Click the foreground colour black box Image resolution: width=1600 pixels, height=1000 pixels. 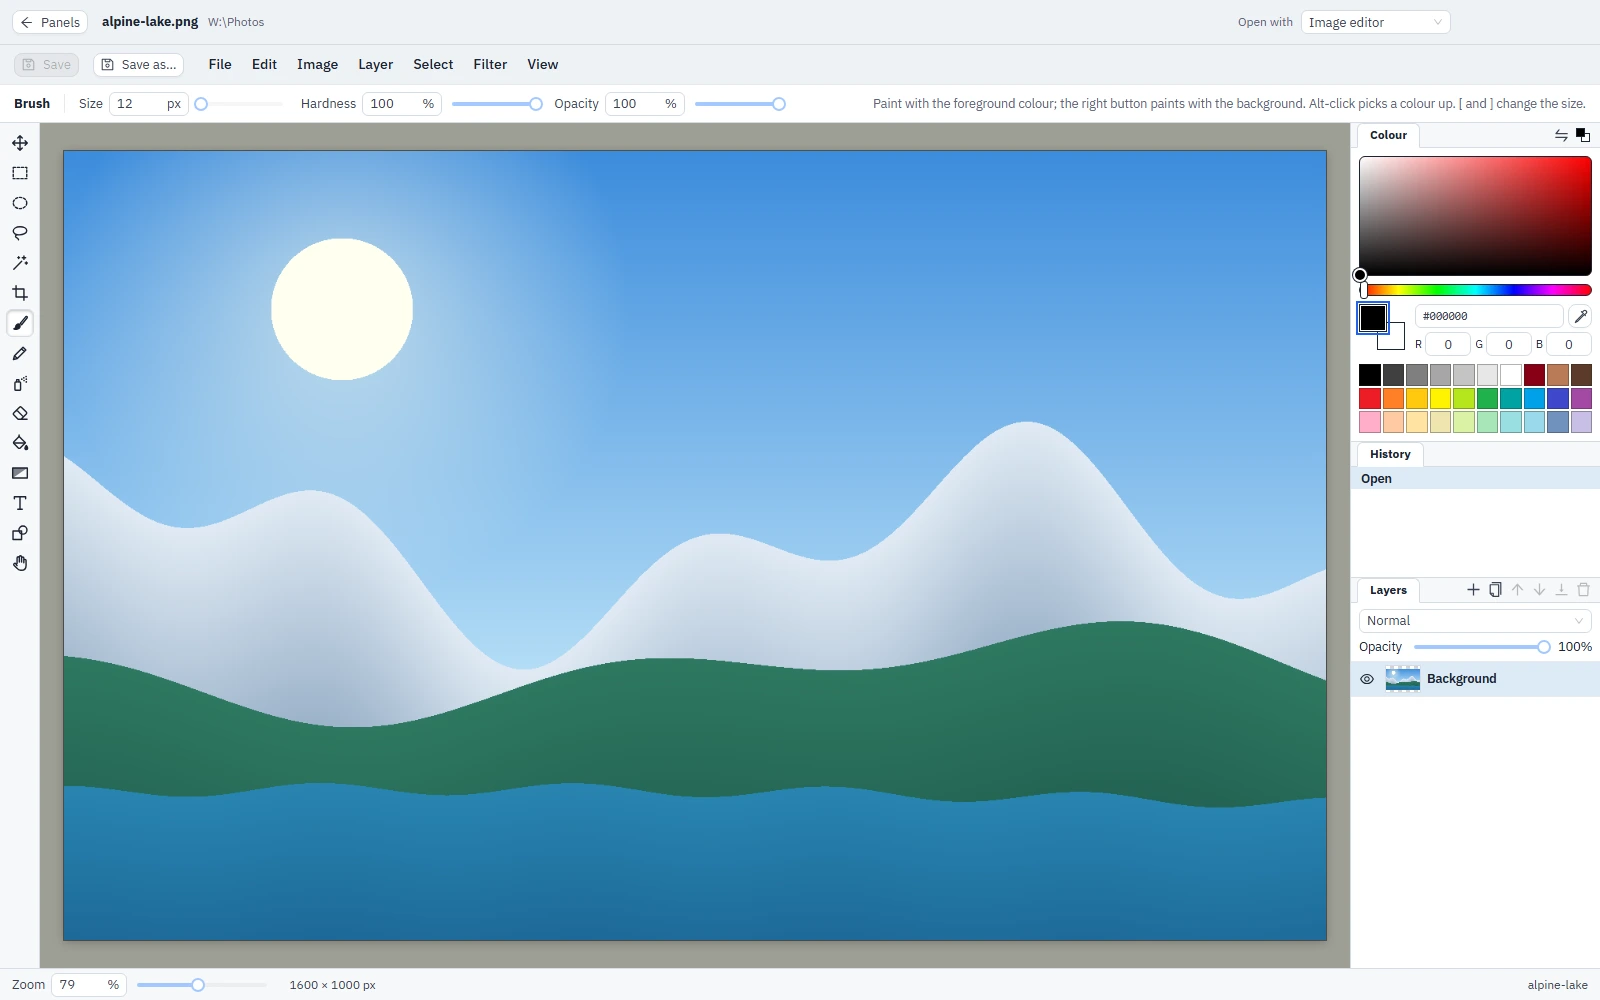(1372, 318)
